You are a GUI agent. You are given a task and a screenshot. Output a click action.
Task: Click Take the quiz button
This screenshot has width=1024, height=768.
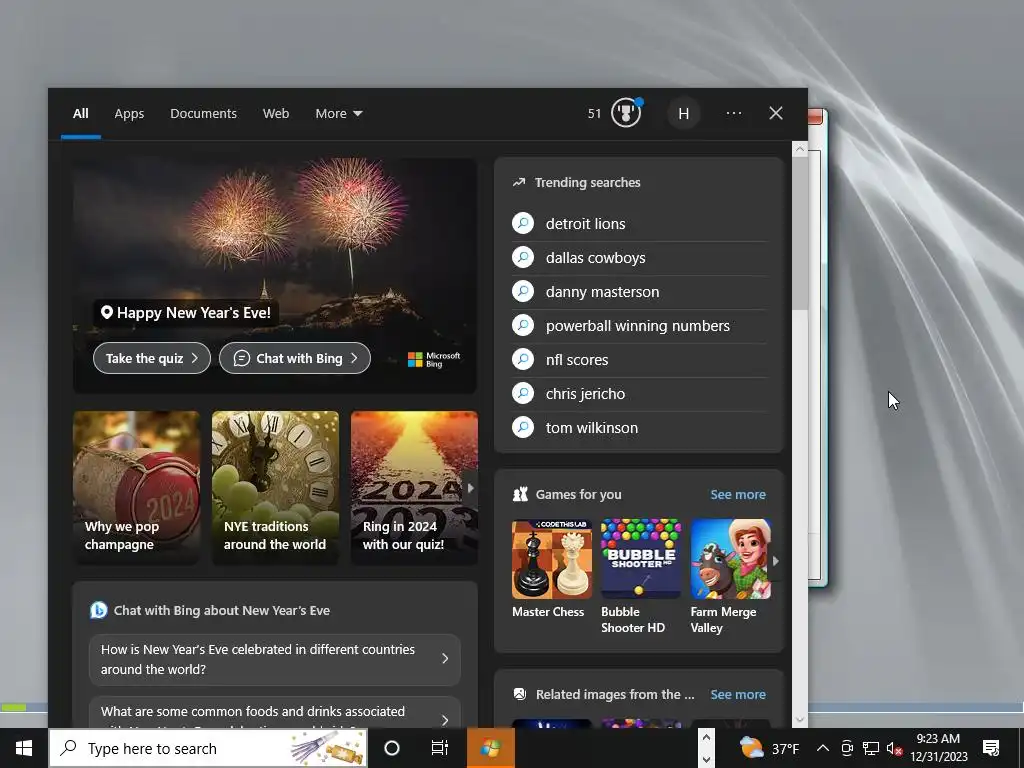click(x=152, y=358)
